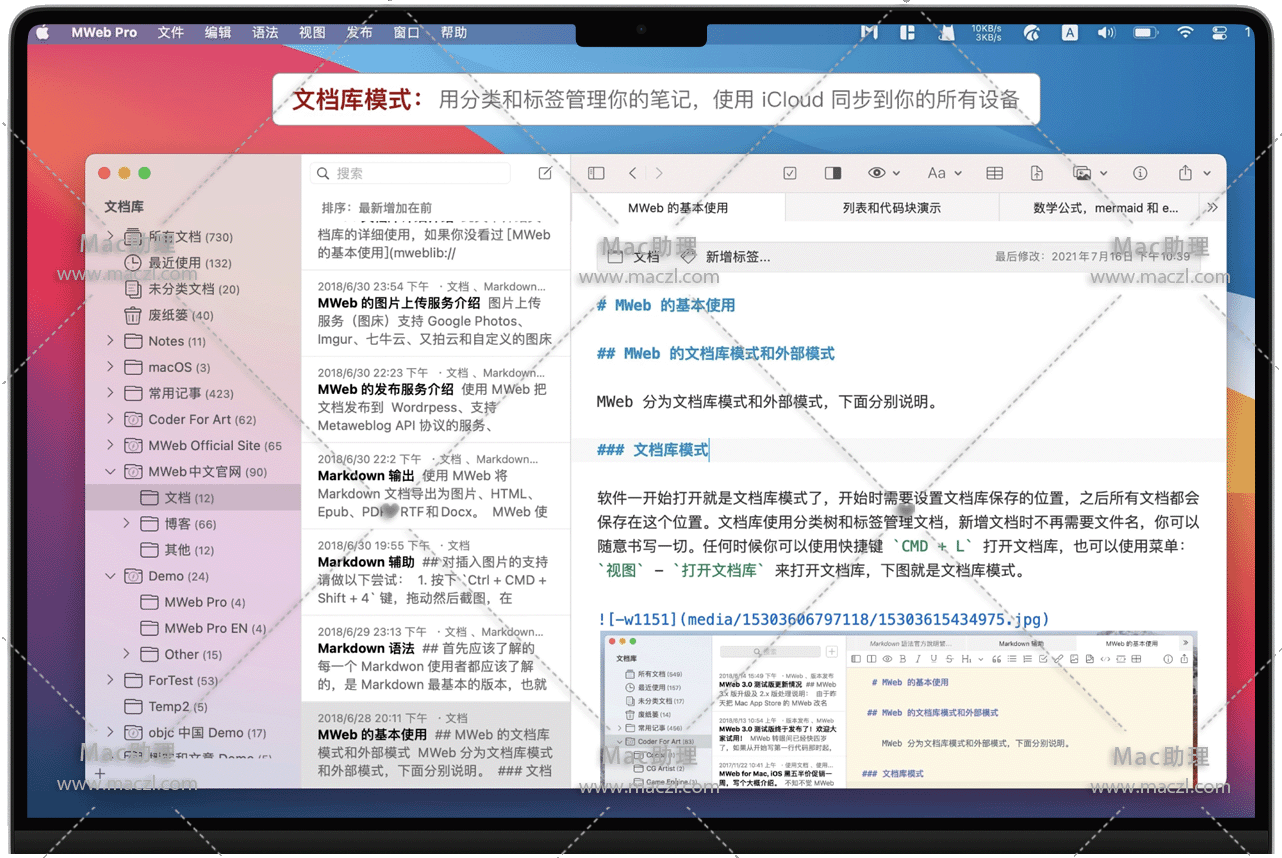Click the back navigation arrow
Image resolution: width=1282 pixels, height=858 pixels.
[633, 173]
